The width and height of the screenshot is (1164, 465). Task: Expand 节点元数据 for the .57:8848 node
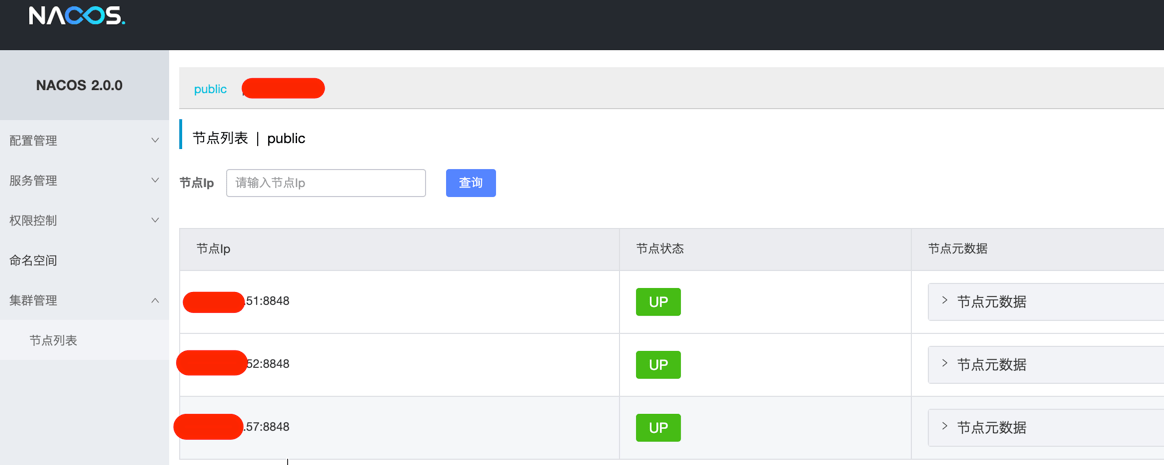990,428
